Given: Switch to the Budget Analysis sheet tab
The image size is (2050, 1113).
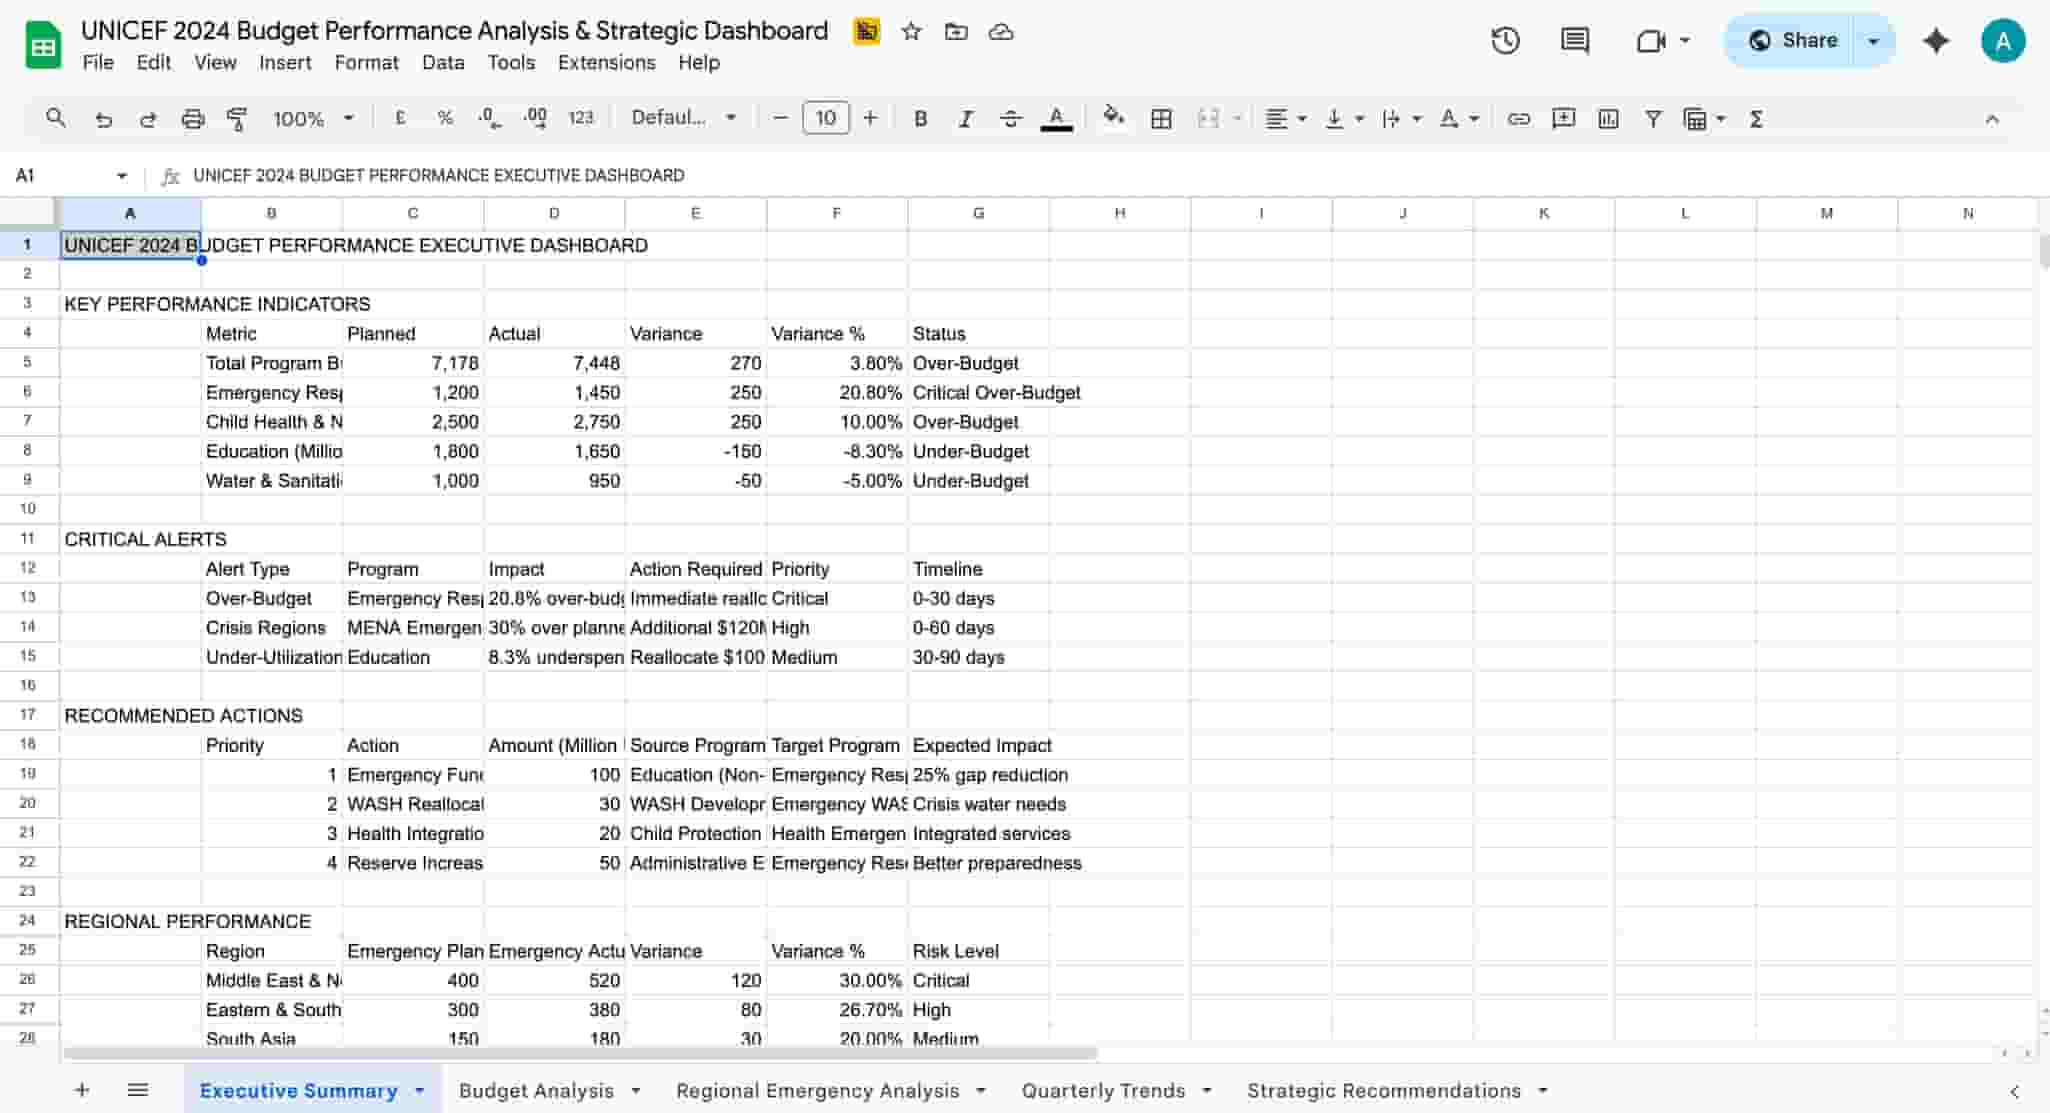Looking at the screenshot, I should pyautogui.click(x=537, y=1090).
